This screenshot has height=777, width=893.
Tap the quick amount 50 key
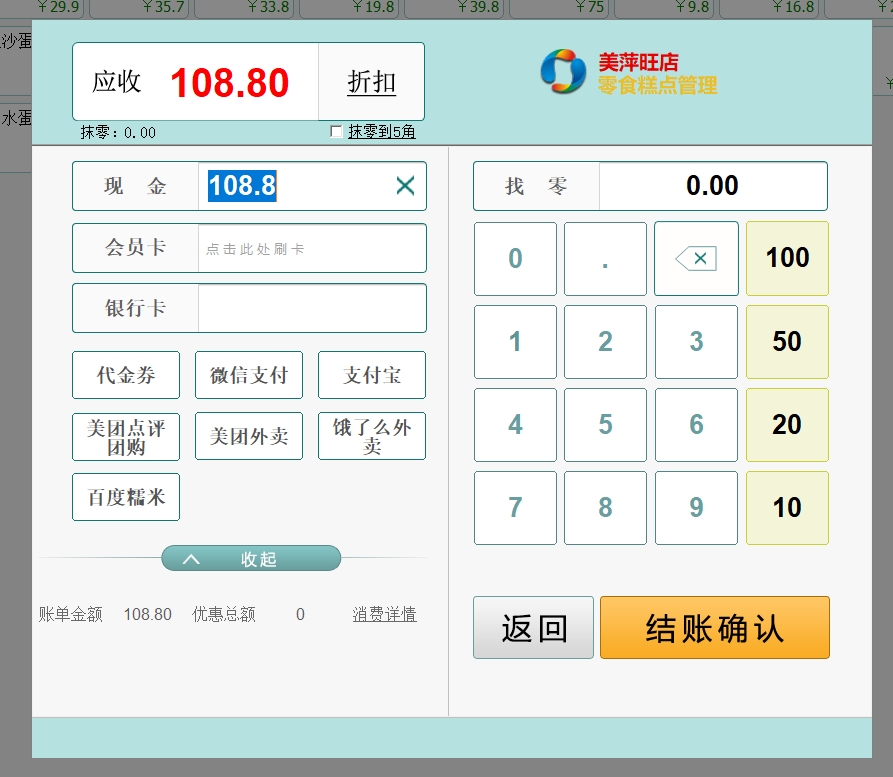coord(787,342)
